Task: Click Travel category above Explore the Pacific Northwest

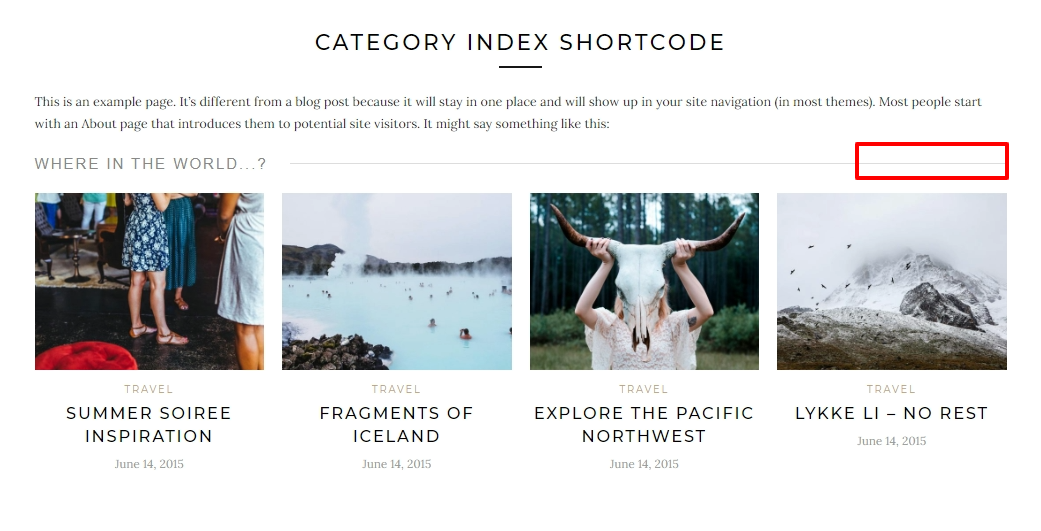Action: click(x=644, y=389)
